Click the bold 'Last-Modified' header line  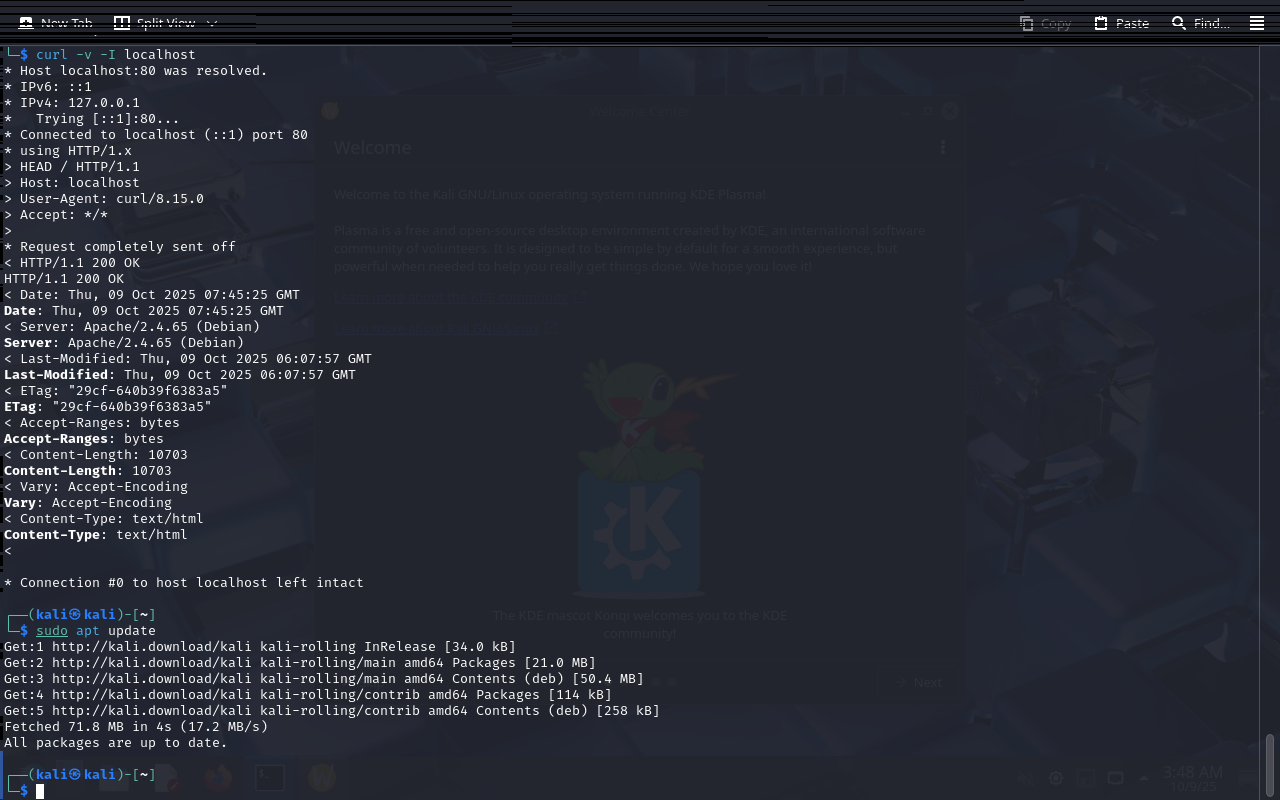180,375
